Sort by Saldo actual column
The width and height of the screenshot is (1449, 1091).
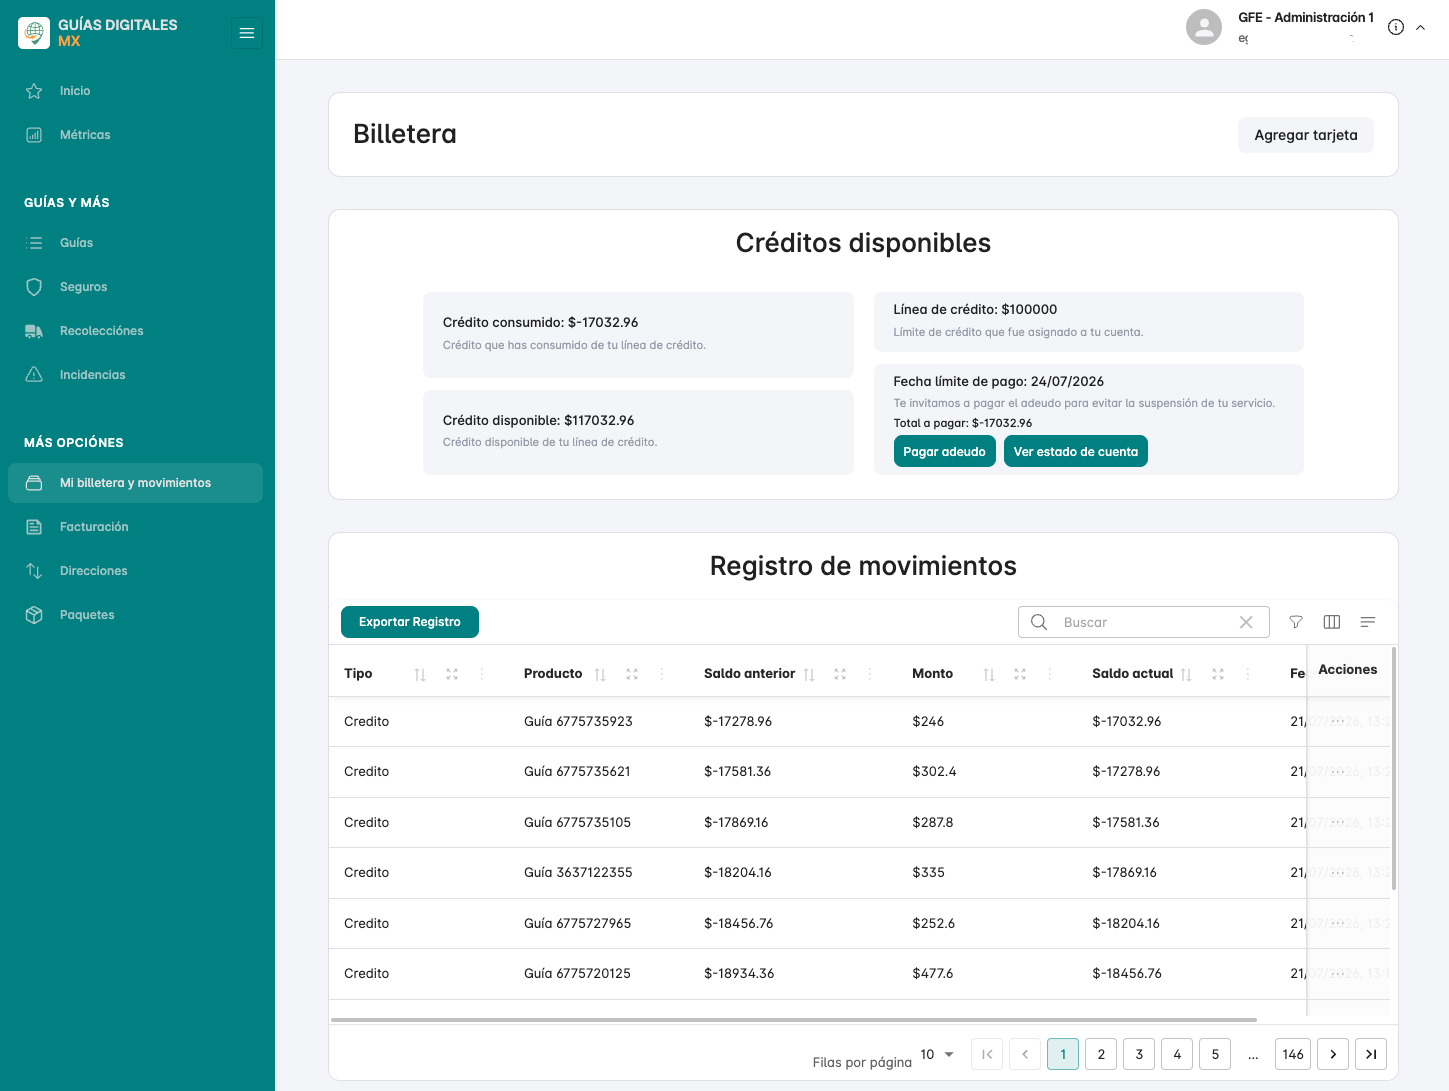coord(1186,675)
